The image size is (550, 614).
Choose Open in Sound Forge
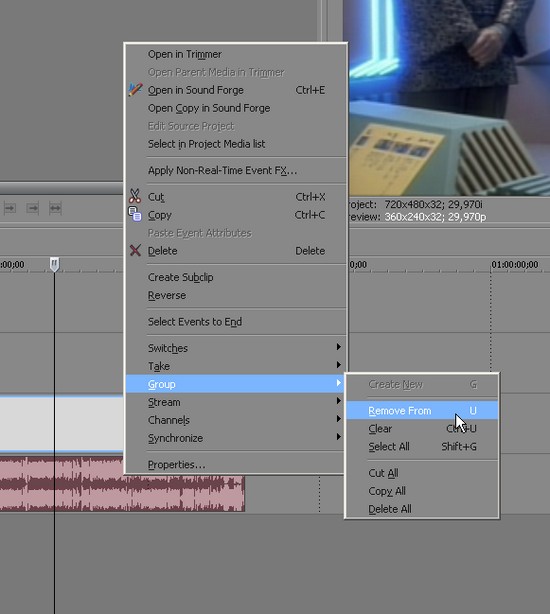236,90
